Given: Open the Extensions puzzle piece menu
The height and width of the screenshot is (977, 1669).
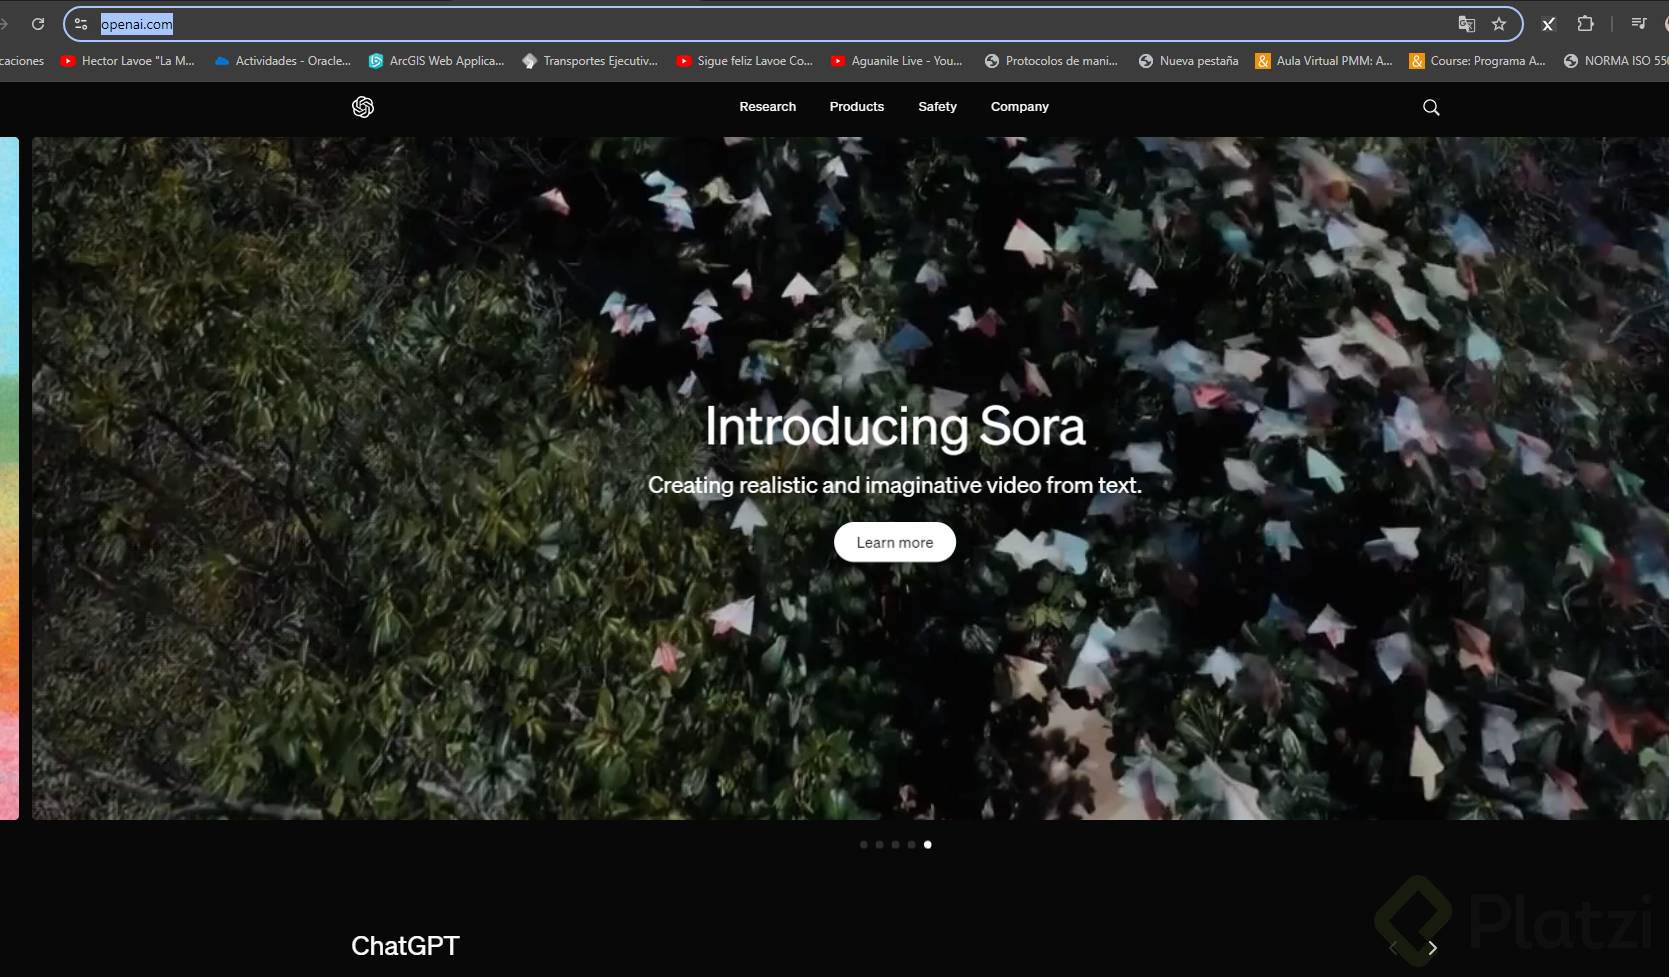Looking at the screenshot, I should (x=1585, y=24).
